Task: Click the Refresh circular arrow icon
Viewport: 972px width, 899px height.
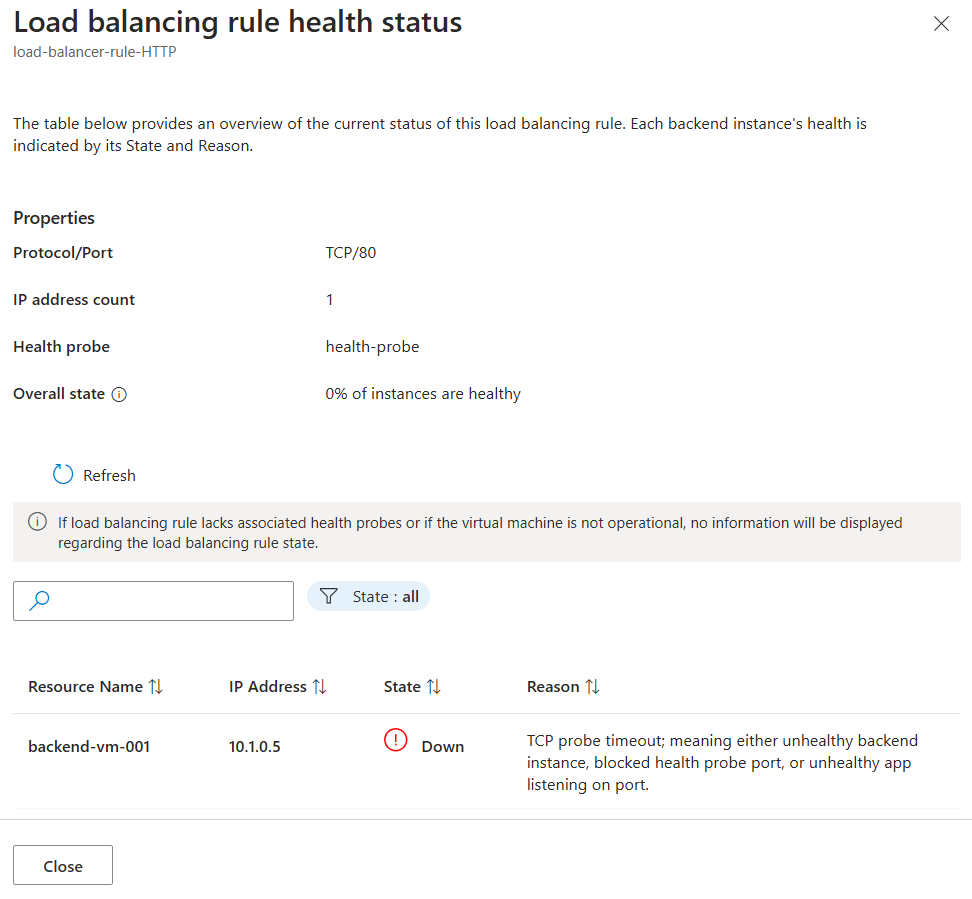Action: pyautogui.click(x=63, y=475)
